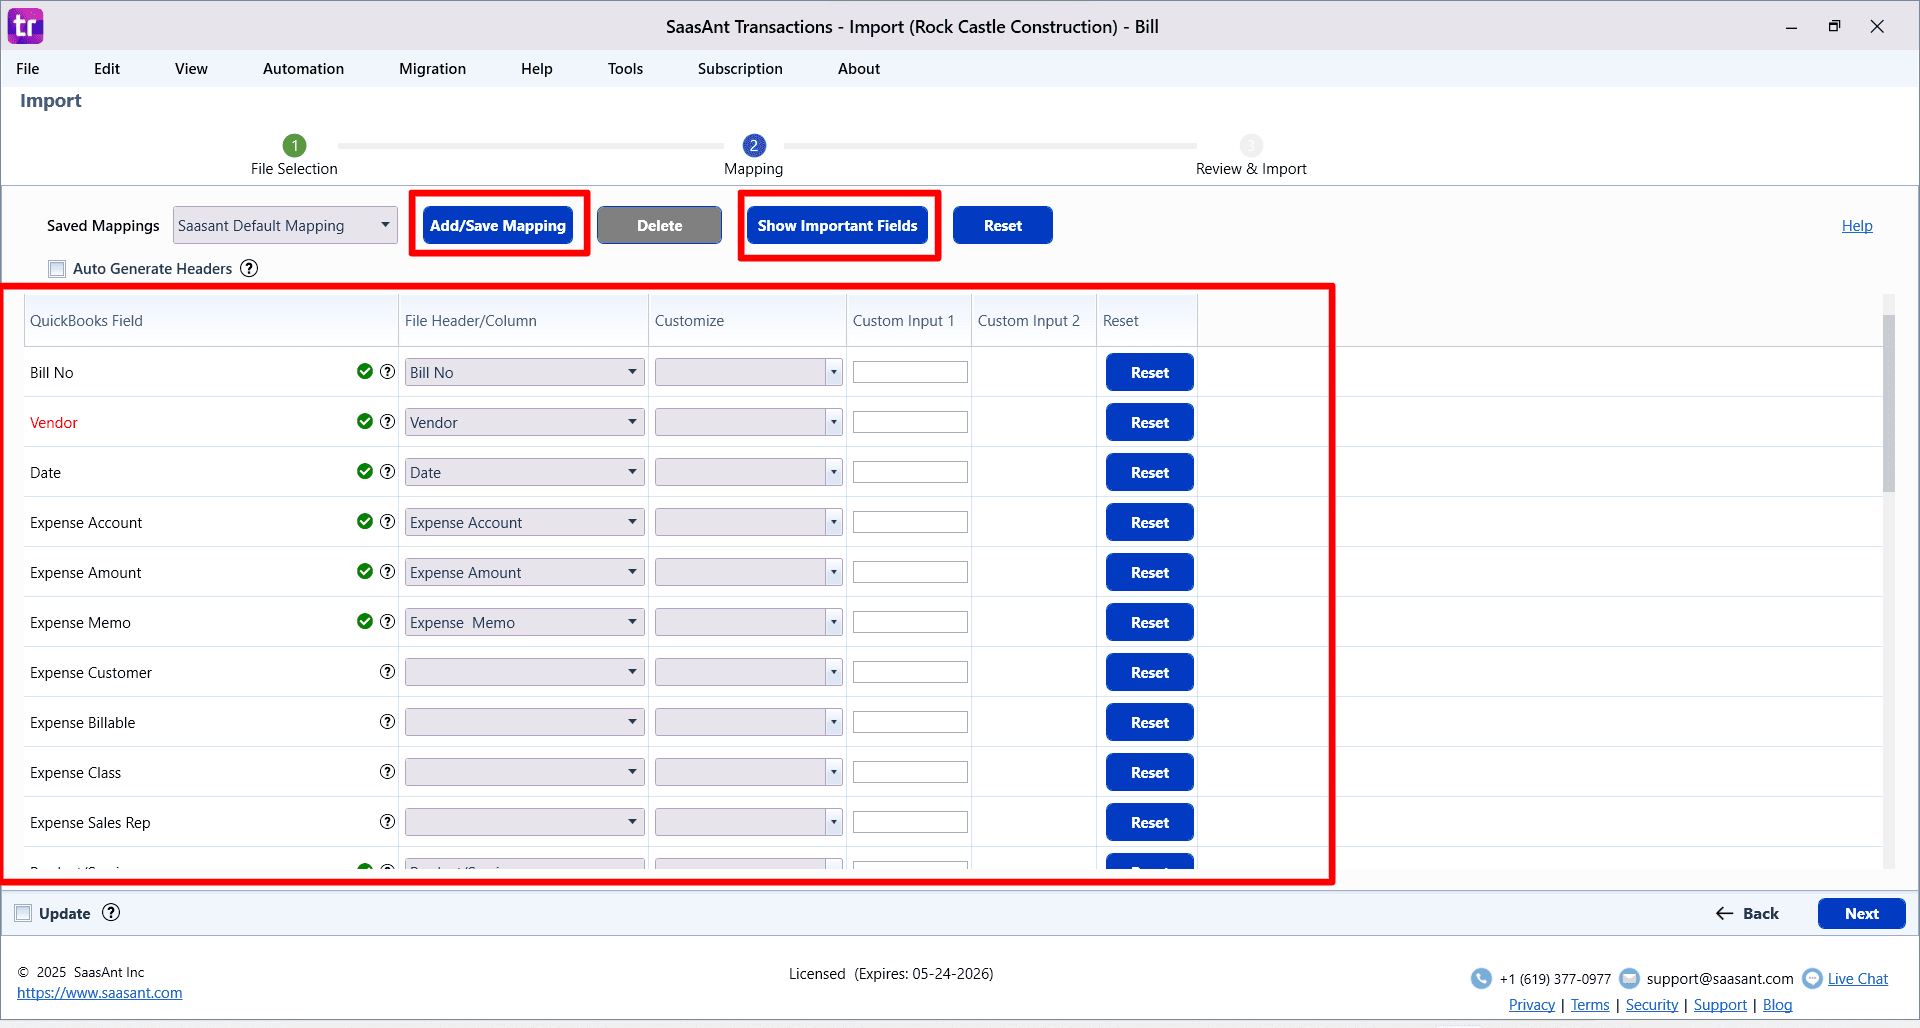This screenshot has height=1028, width=1920.
Task: Click green check icon for Expense Amount
Action: tap(365, 572)
